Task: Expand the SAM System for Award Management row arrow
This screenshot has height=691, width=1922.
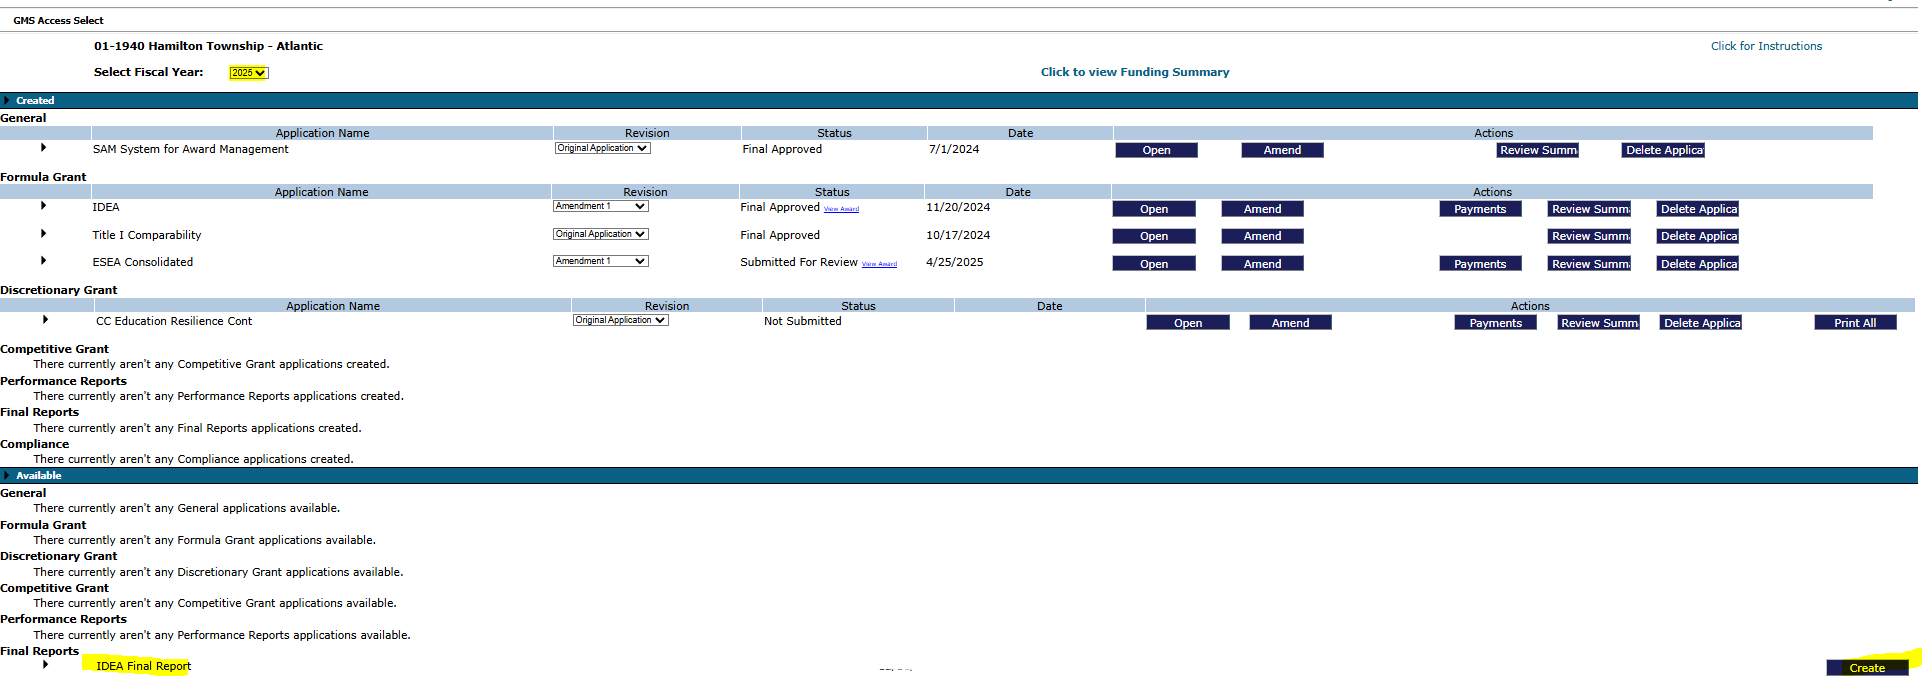Action: tap(43, 148)
